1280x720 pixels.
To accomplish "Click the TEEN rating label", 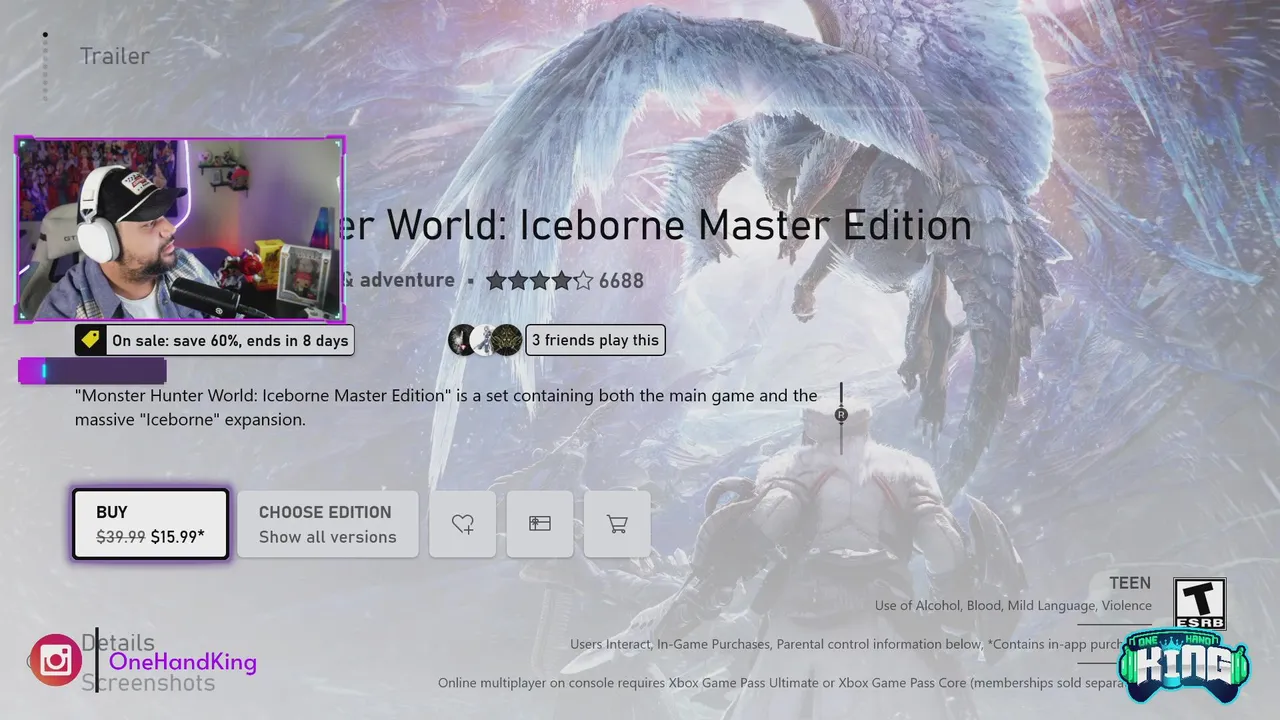I will point(1129,583).
